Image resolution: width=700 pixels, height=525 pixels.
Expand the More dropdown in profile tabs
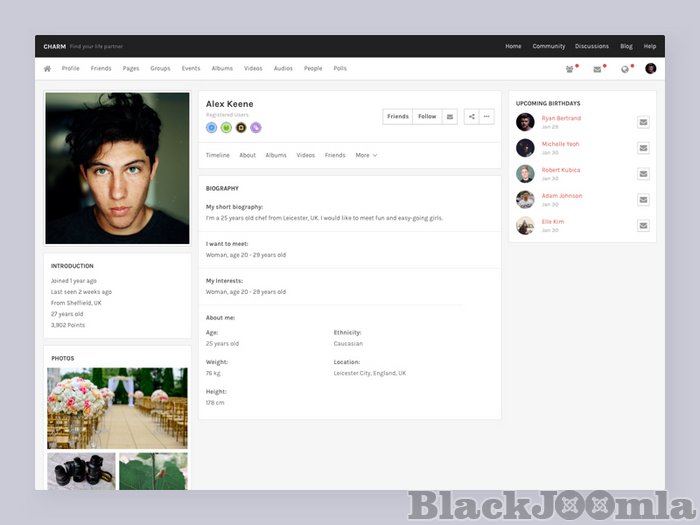[366, 156]
